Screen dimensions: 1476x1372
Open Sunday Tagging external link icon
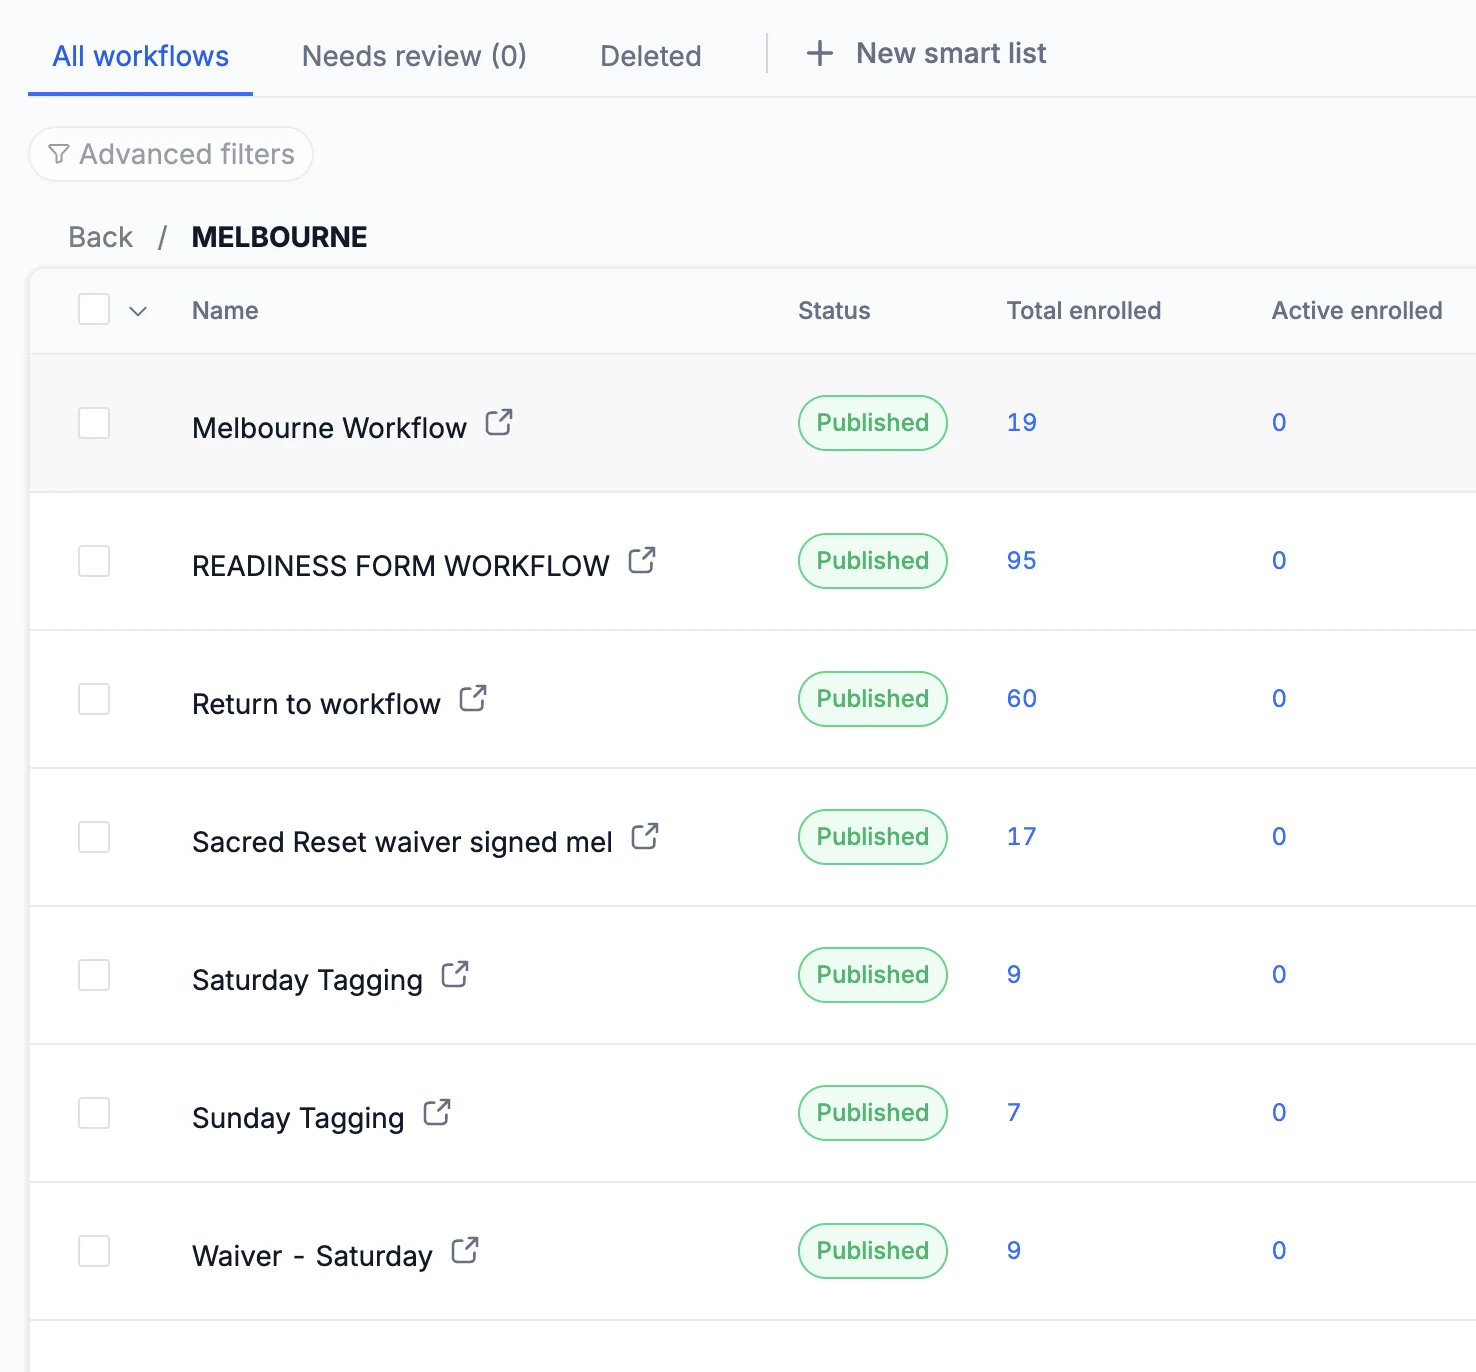pos(437,1113)
